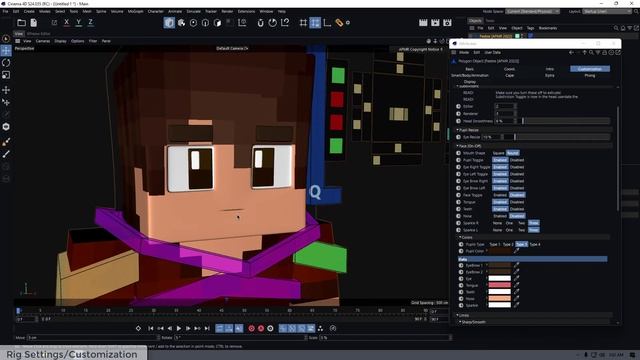Select the Rotate tool in left palette
This screenshot has width=640, height=360.
coord(6,63)
